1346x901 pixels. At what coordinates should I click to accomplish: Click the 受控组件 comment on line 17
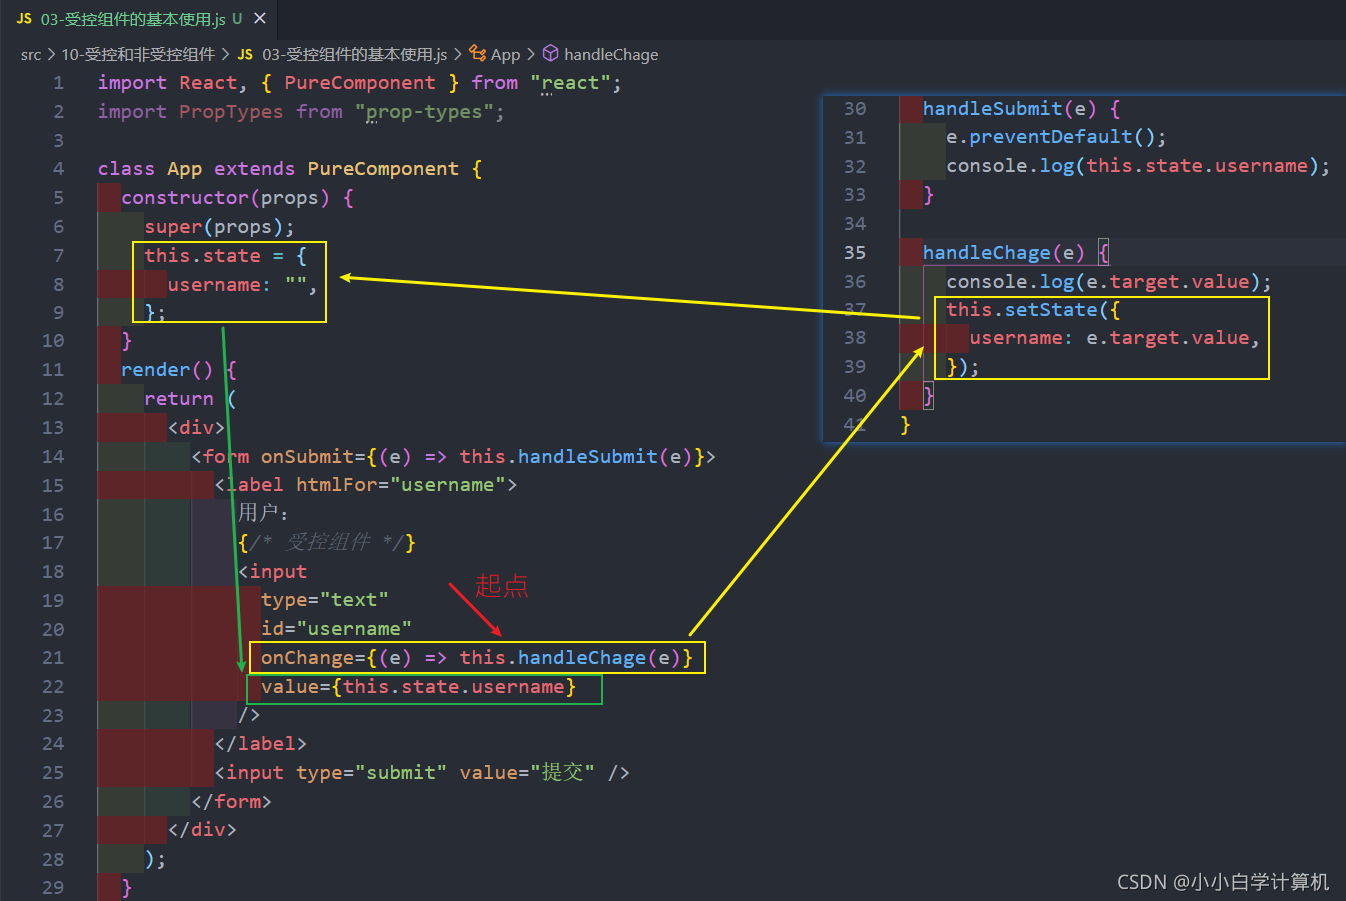326,543
